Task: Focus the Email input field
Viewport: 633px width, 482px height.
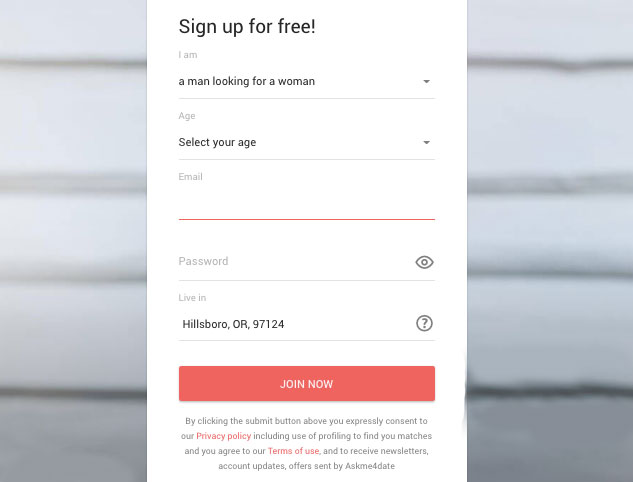Action: 307,203
